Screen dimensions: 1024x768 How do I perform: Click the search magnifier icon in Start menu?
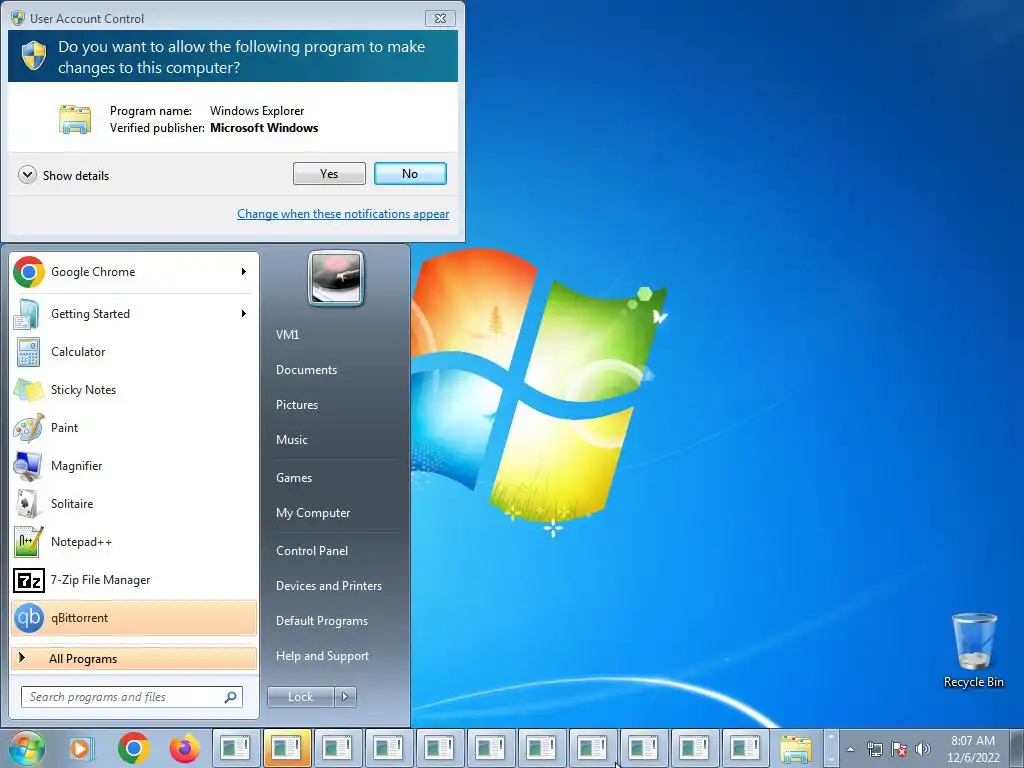pos(231,697)
